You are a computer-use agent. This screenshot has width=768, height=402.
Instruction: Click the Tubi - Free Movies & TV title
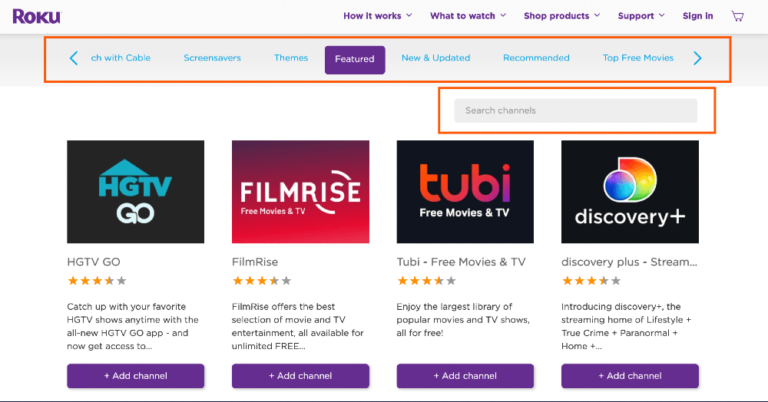pyautogui.click(x=461, y=262)
